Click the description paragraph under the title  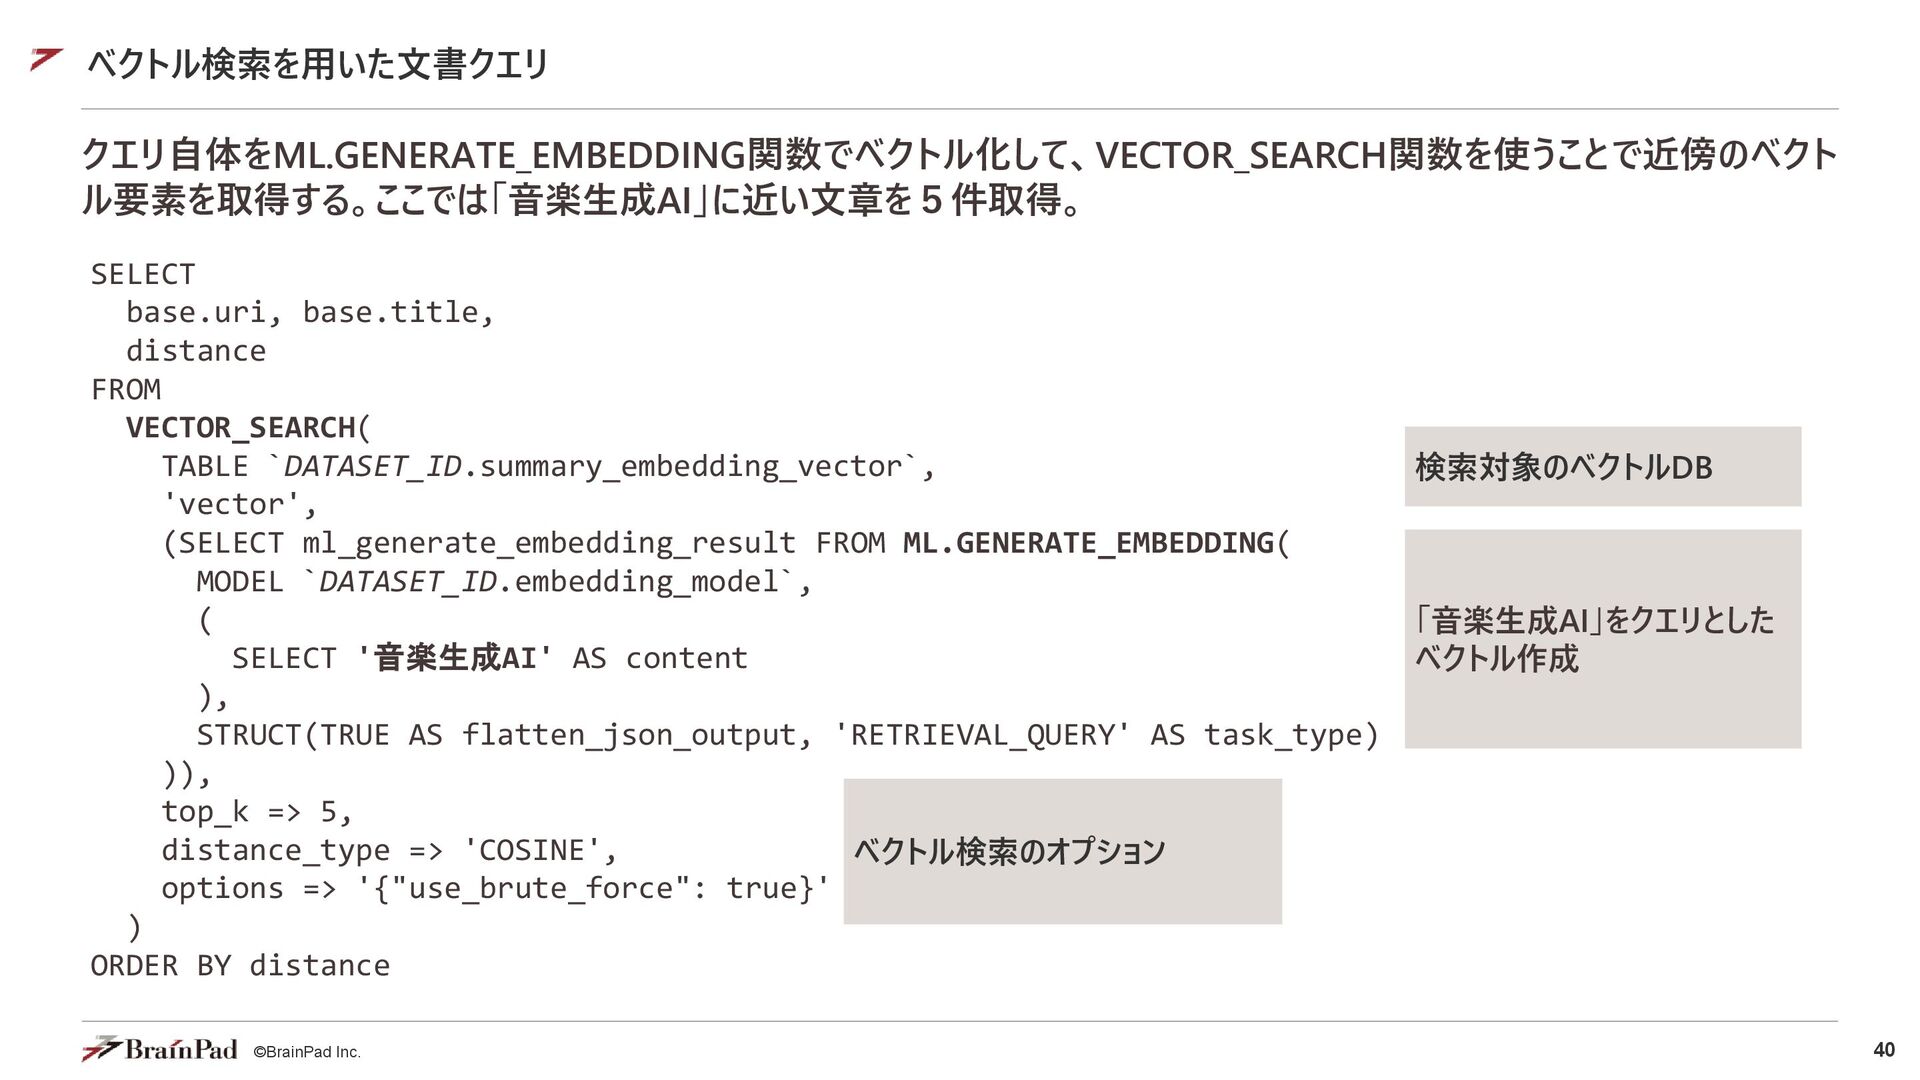point(958,177)
